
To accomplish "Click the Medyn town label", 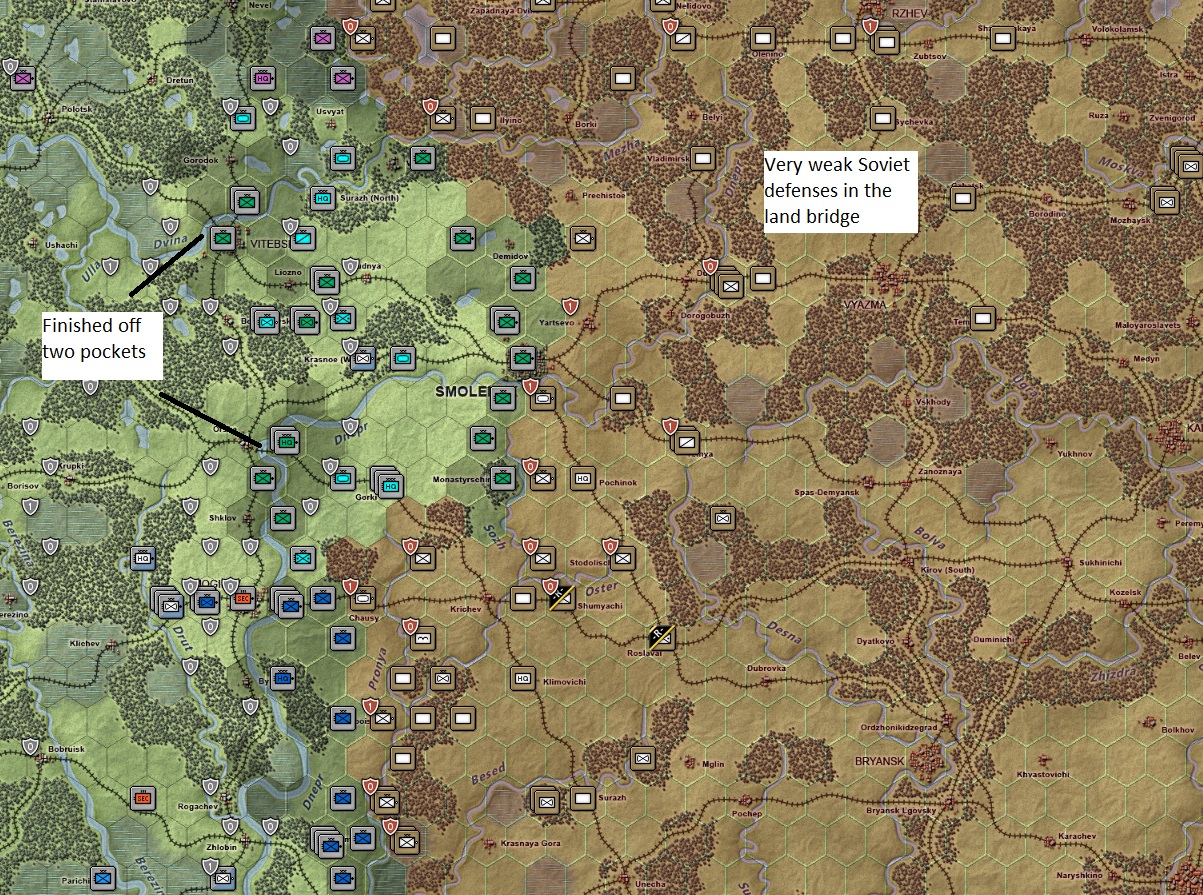I will 1147,358.
